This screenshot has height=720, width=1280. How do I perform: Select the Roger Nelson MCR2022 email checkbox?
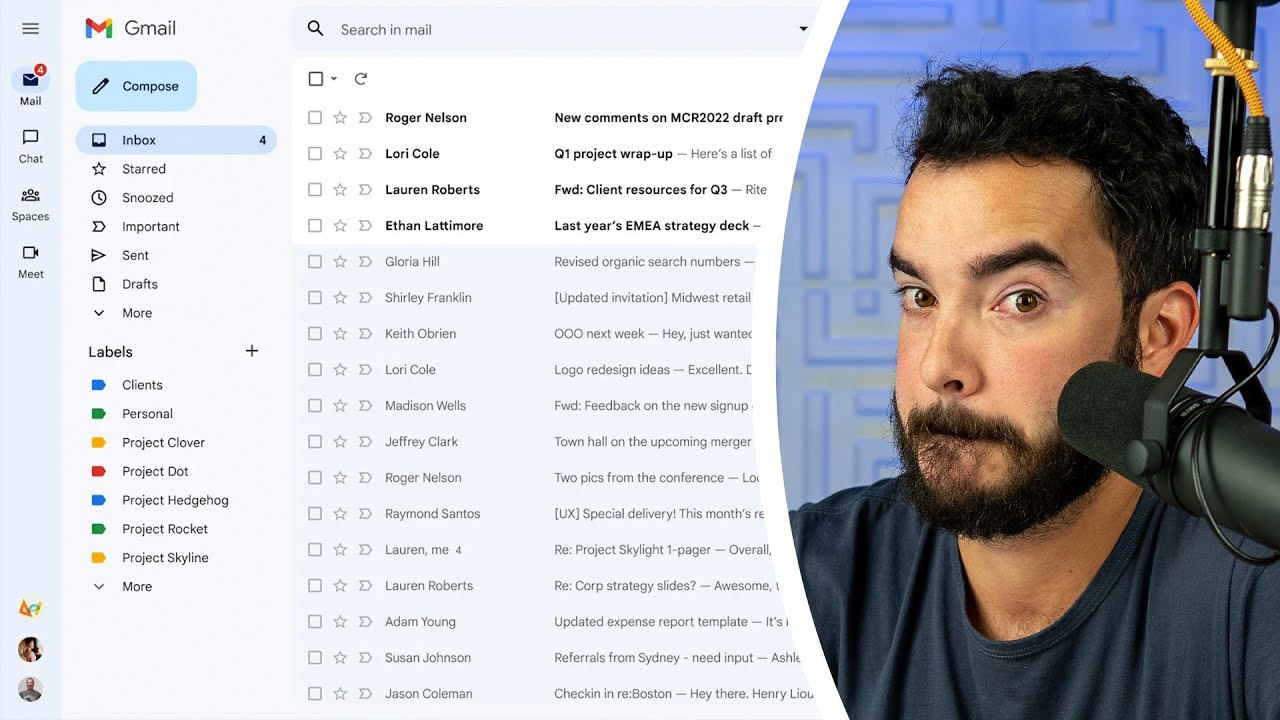(x=315, y=118)
